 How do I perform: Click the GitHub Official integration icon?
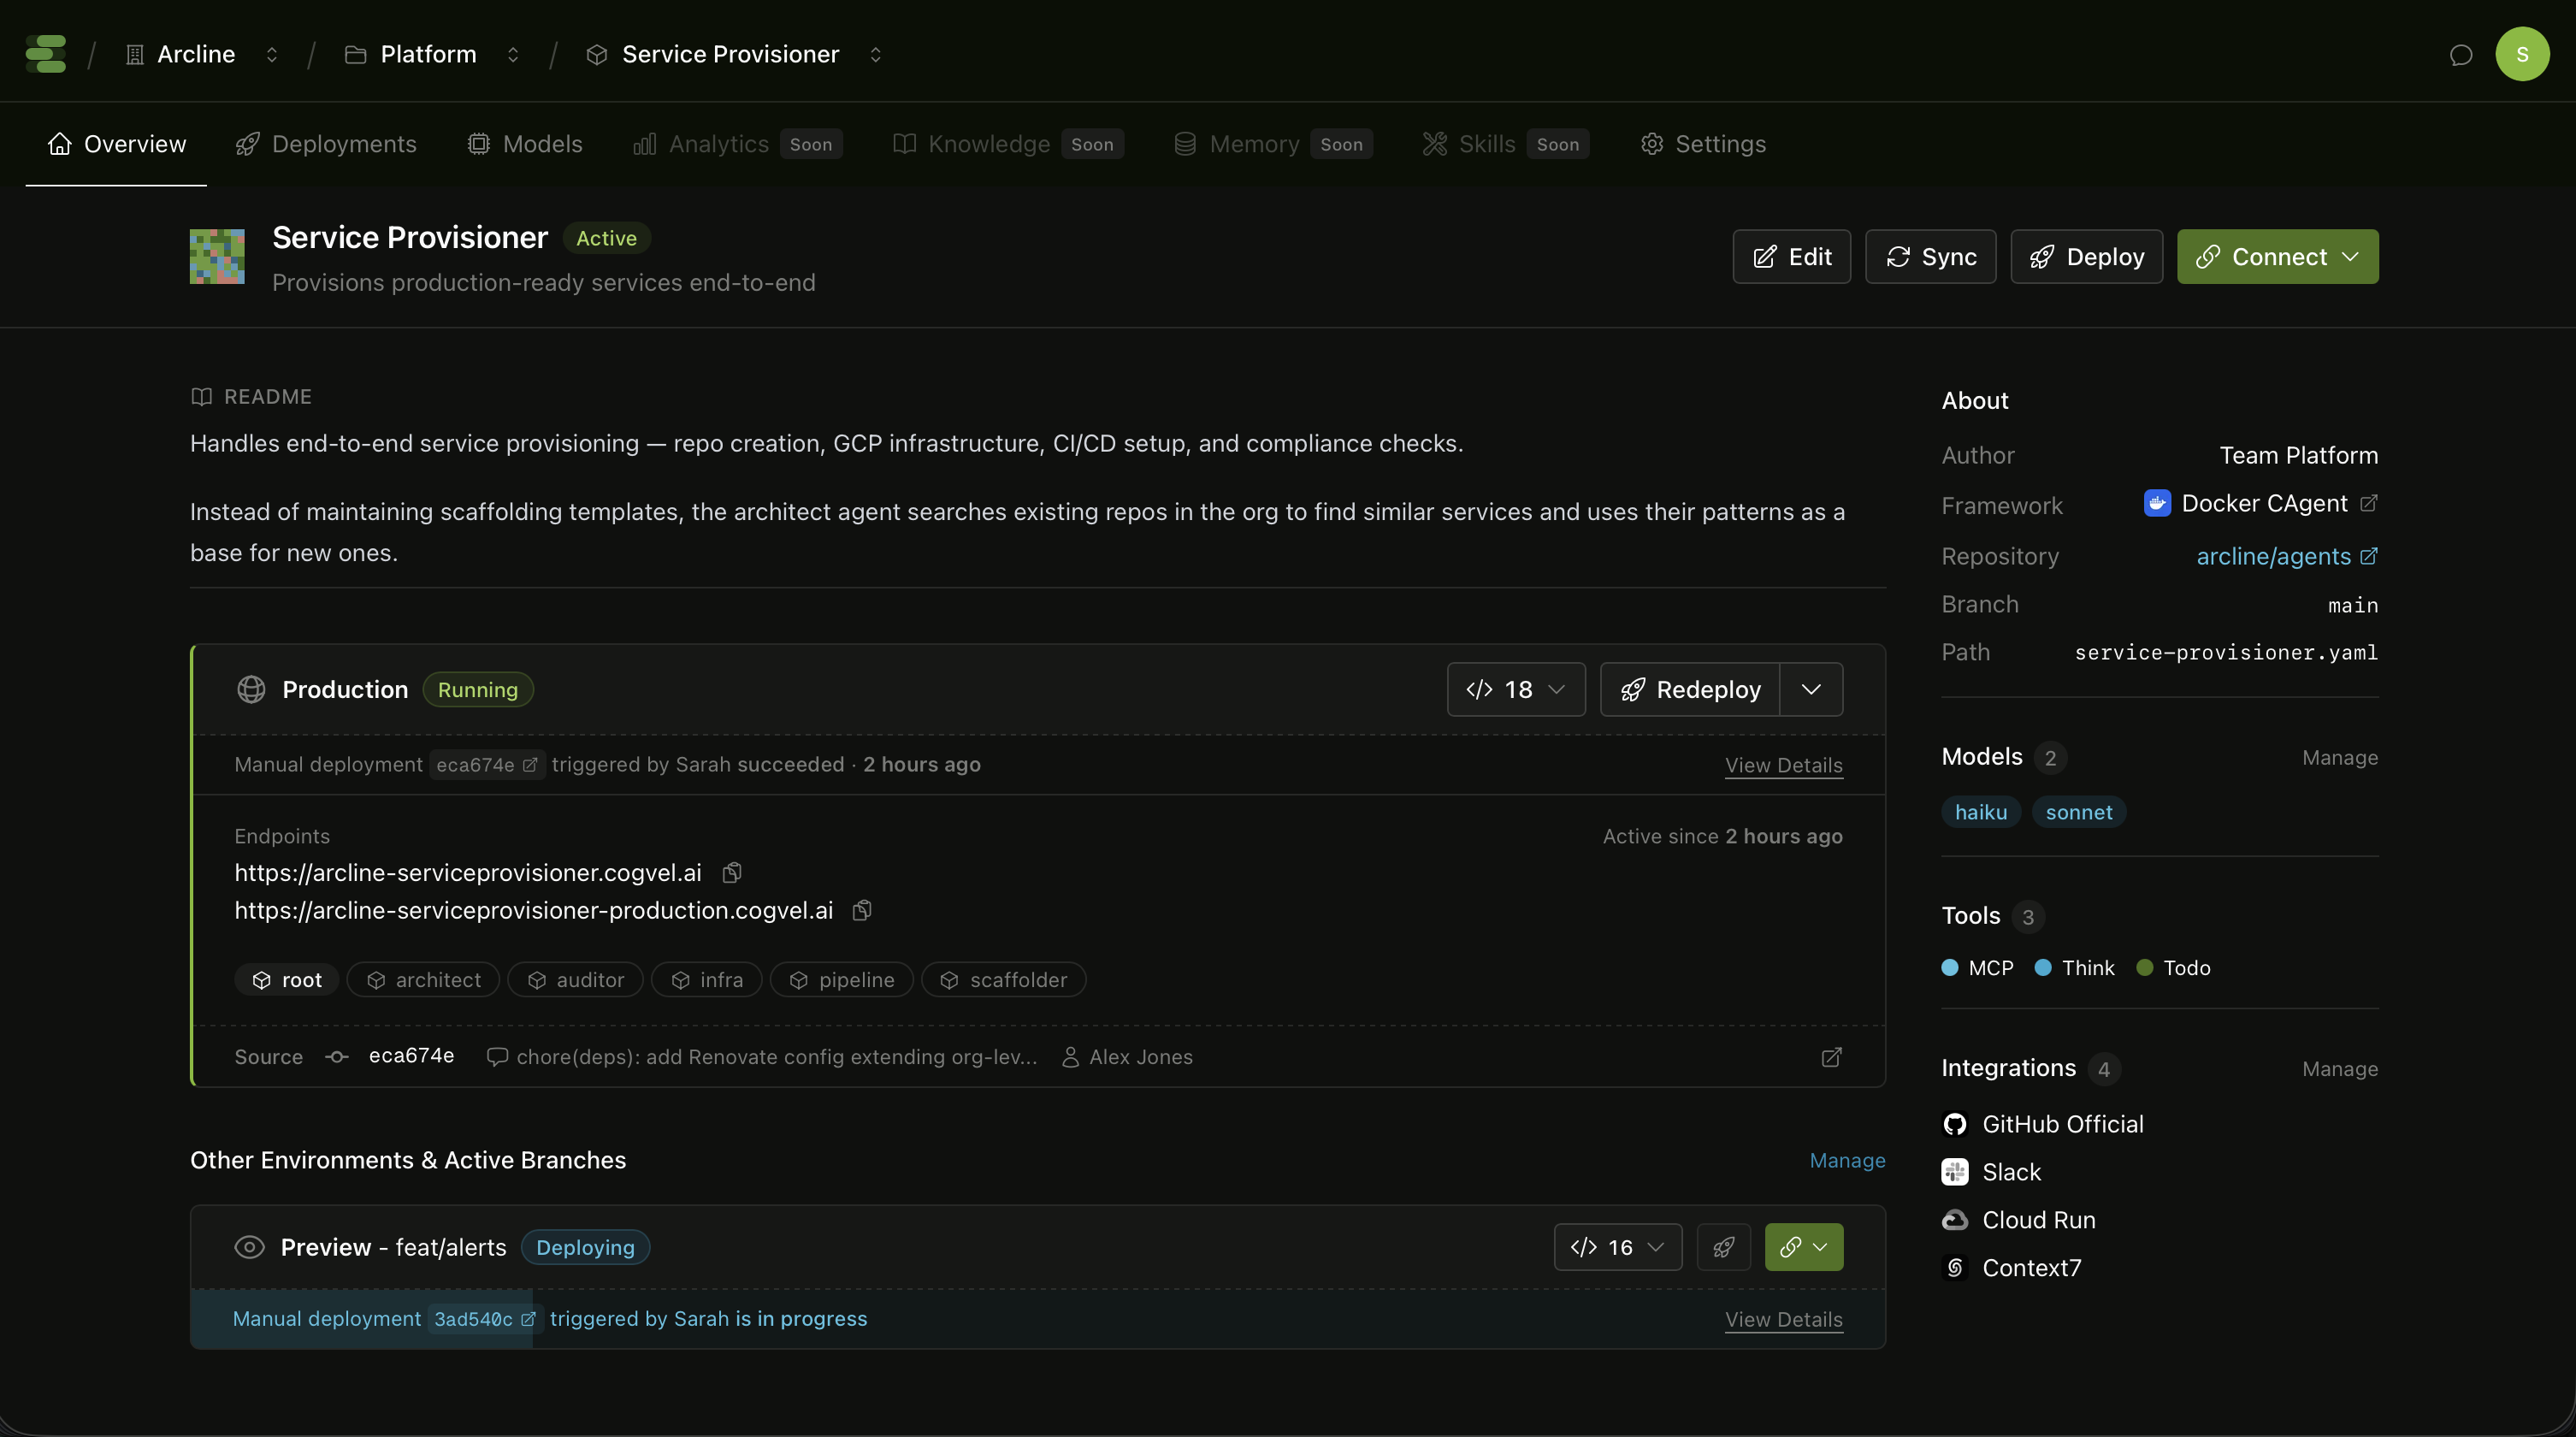tap(1956, 1124)
